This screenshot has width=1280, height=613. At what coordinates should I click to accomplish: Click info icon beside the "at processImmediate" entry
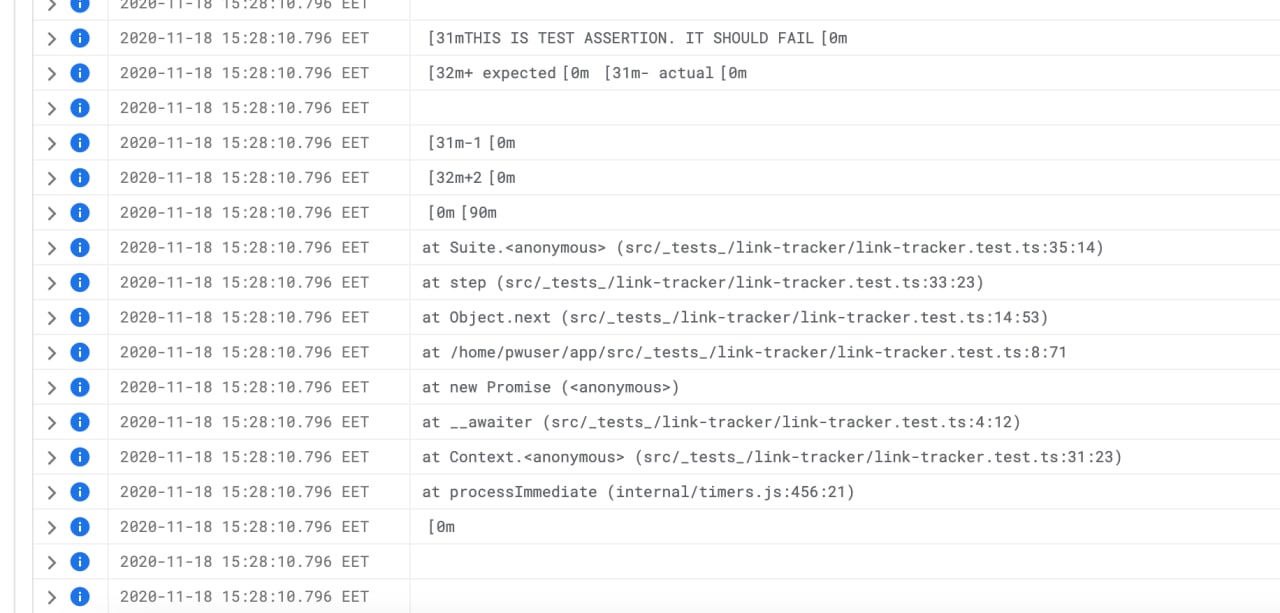point(80,492)
